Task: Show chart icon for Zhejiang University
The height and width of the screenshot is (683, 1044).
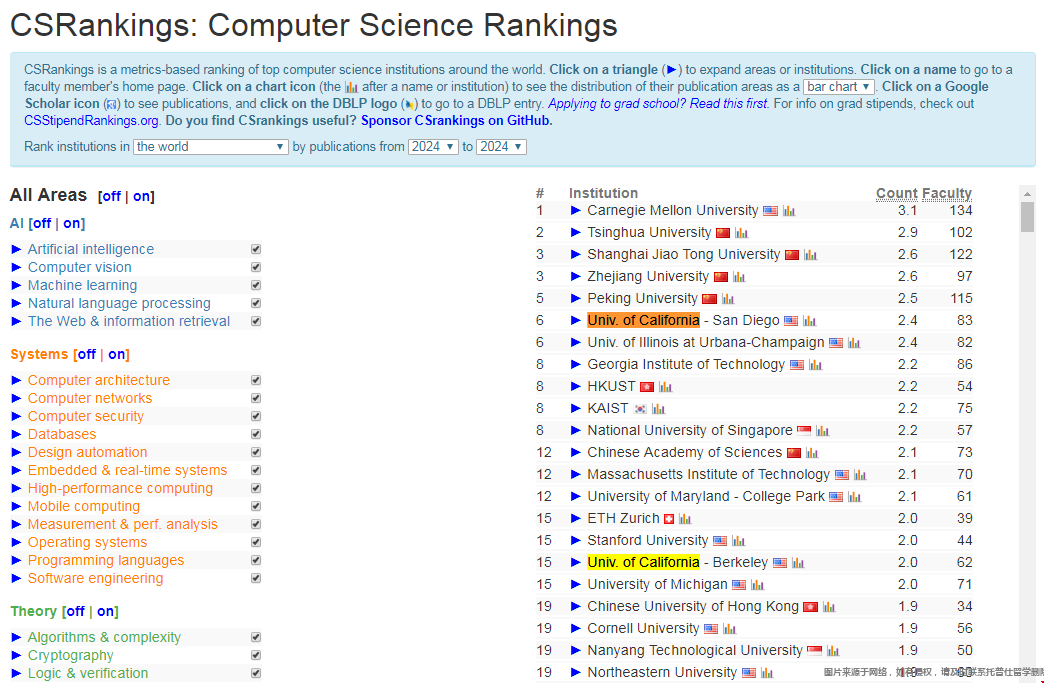Action: pyautogui.click(x=739, y=277)
